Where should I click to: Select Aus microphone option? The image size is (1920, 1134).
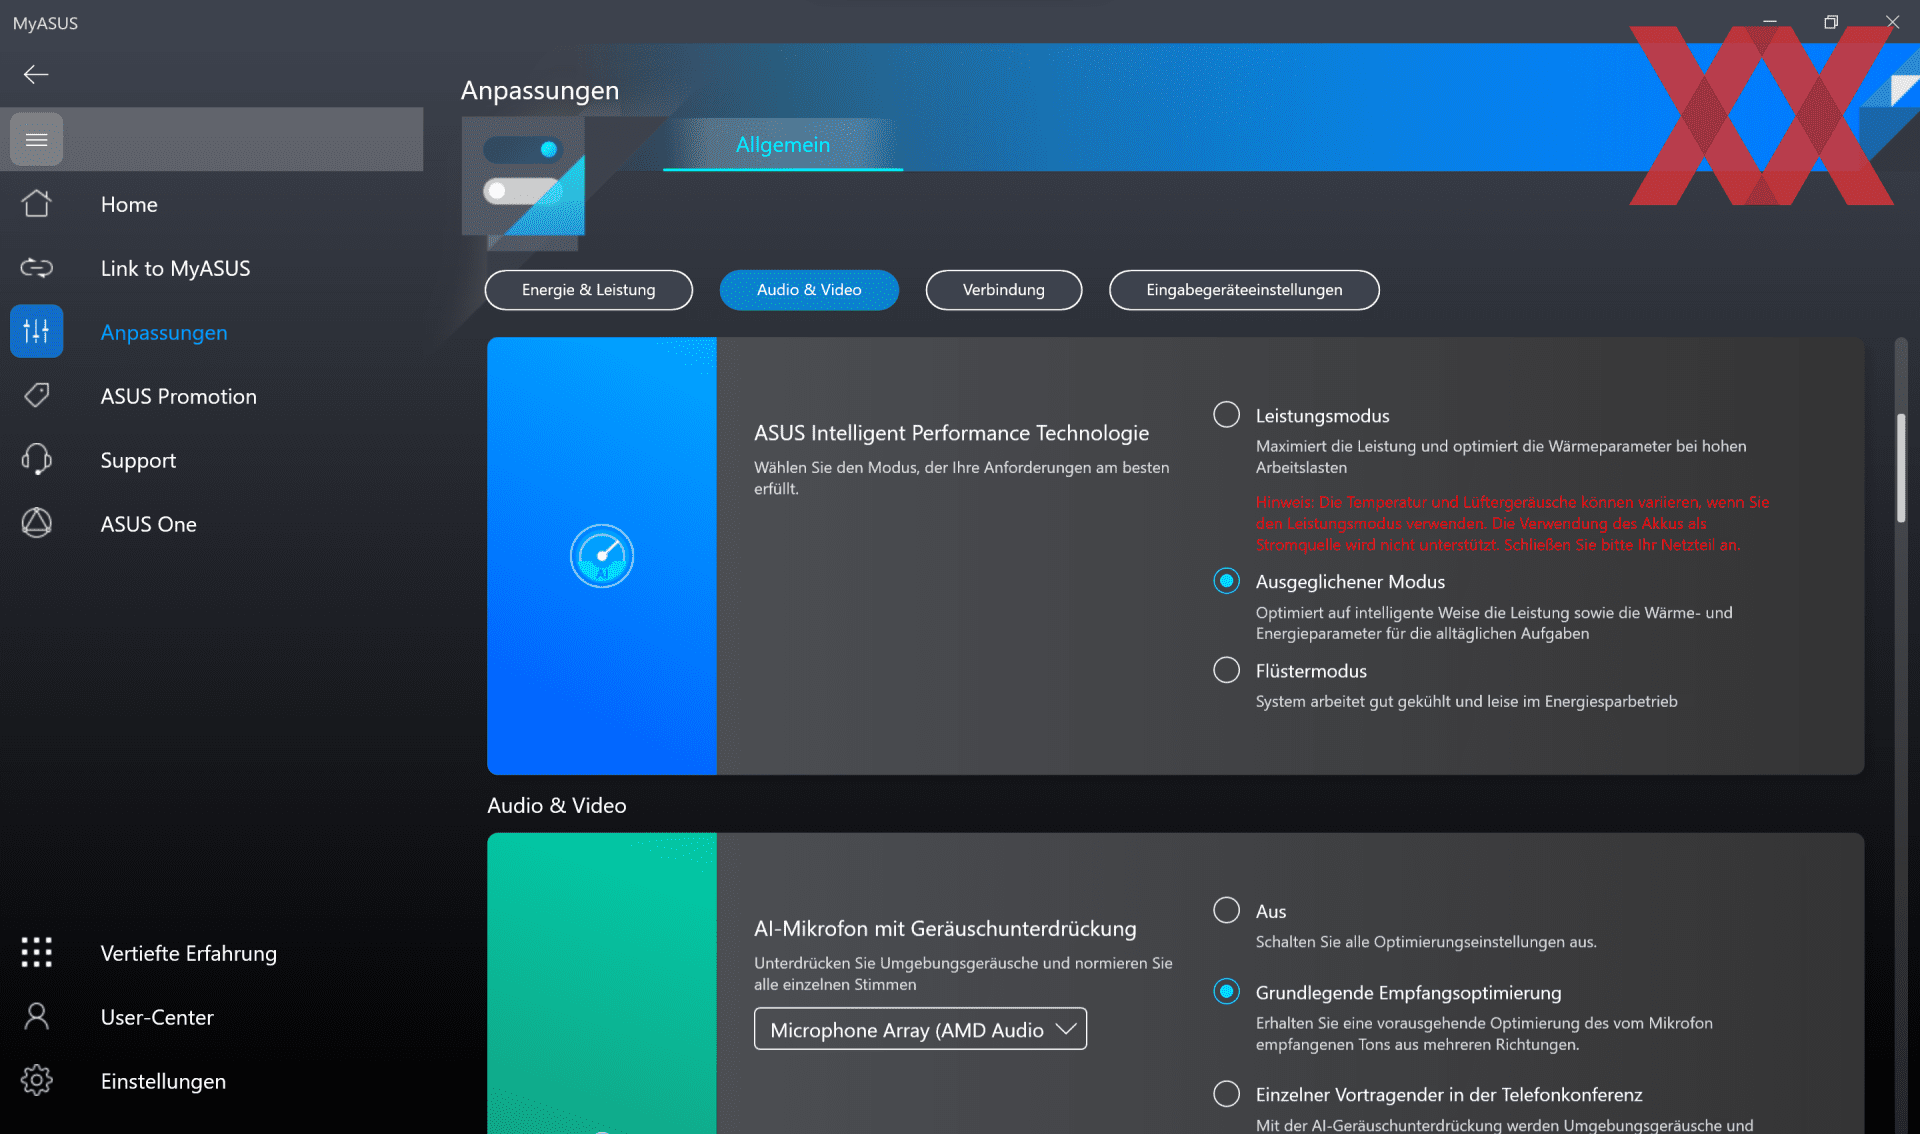[1226, 910]
